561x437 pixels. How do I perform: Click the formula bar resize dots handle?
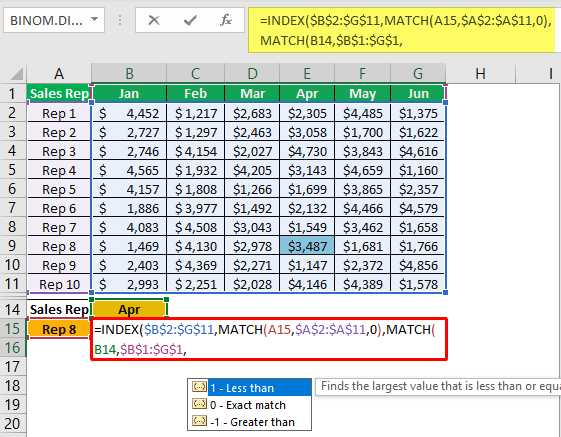click(120, 20)
